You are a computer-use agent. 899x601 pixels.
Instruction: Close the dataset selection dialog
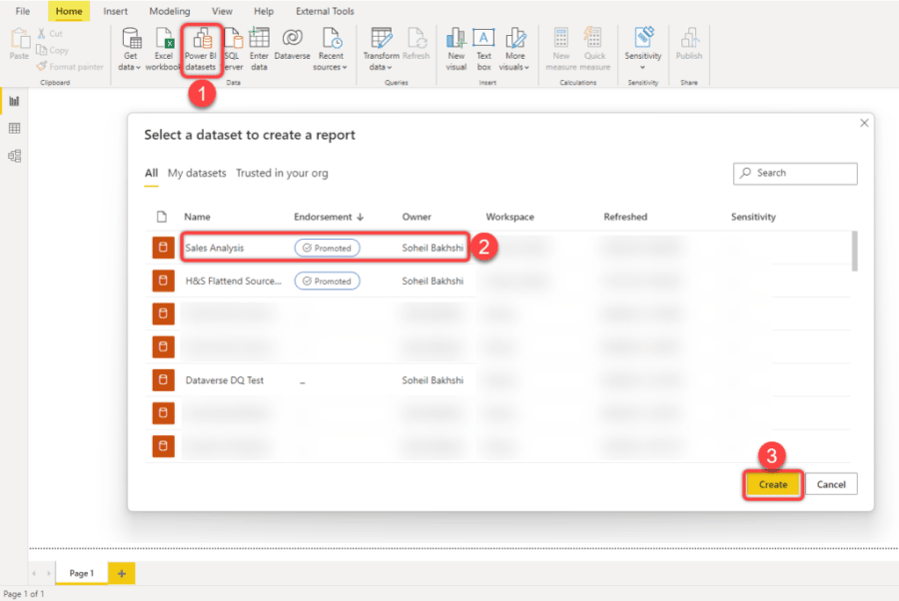[x=864, y=123]
